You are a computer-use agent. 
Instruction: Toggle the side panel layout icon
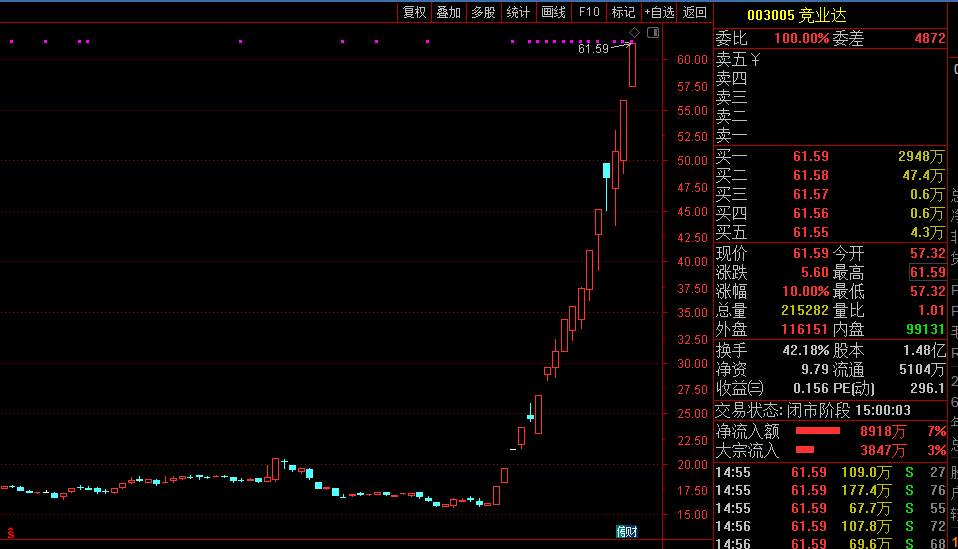(653, 32)
